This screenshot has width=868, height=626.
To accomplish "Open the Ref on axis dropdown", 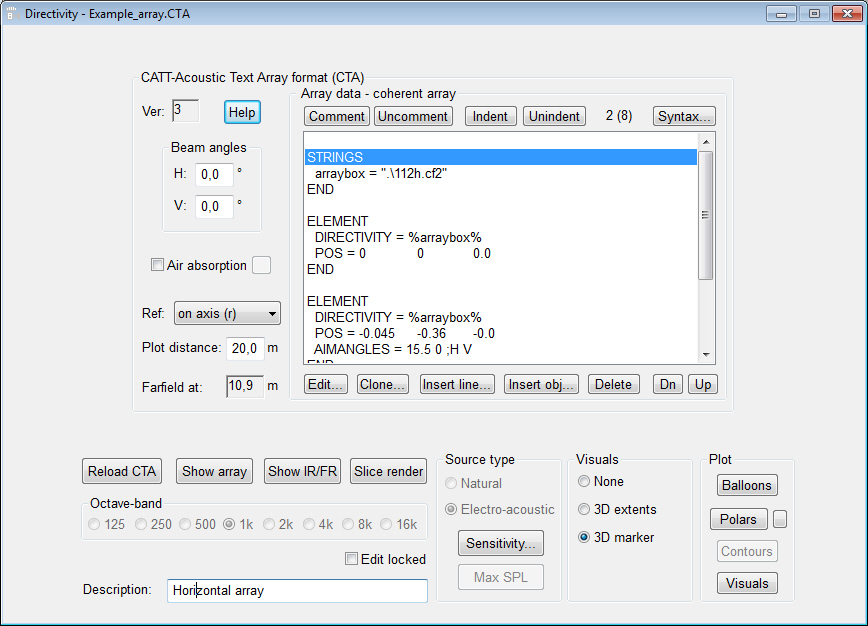I will coord(227,314).
